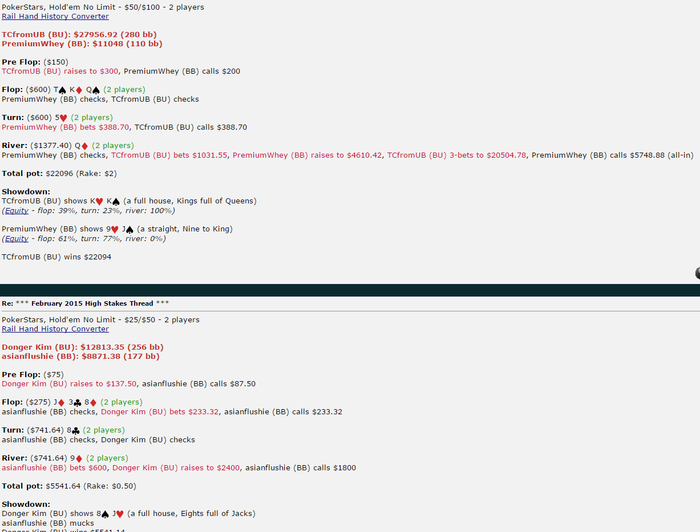
Task: Click TCfromUB (BU) stack size heading
Action: pos(79,35)
